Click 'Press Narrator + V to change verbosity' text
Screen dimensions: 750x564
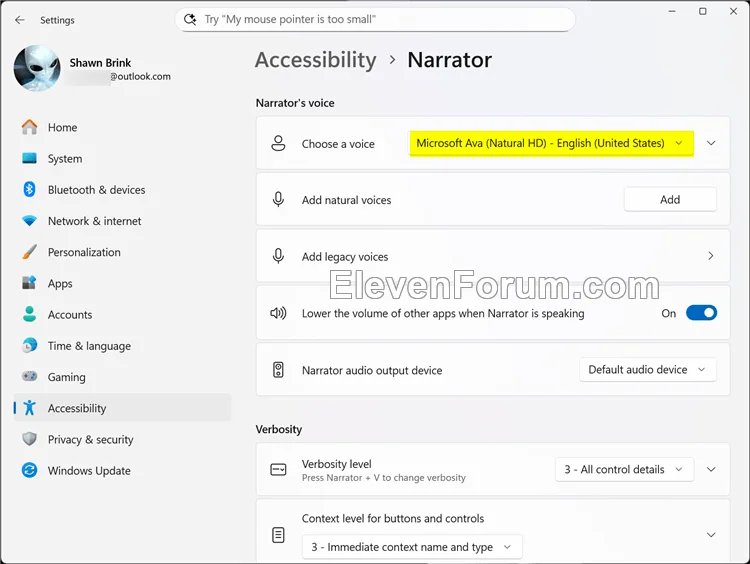[384, 477]
